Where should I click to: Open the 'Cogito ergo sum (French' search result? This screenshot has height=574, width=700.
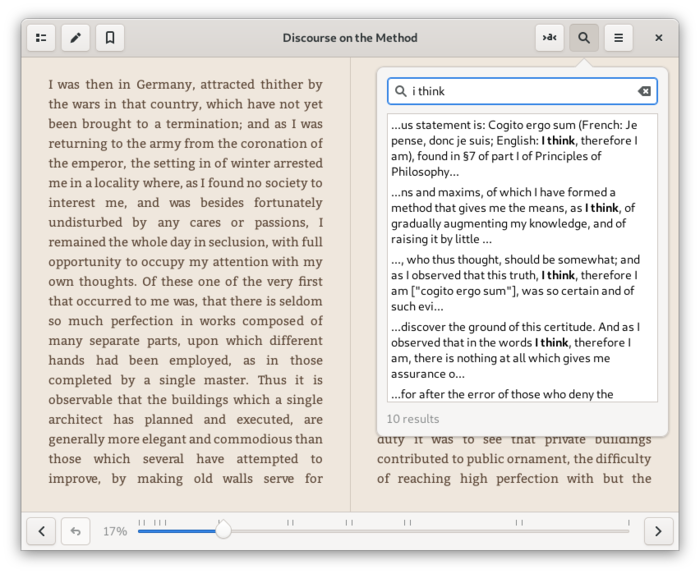pos(522,148)
